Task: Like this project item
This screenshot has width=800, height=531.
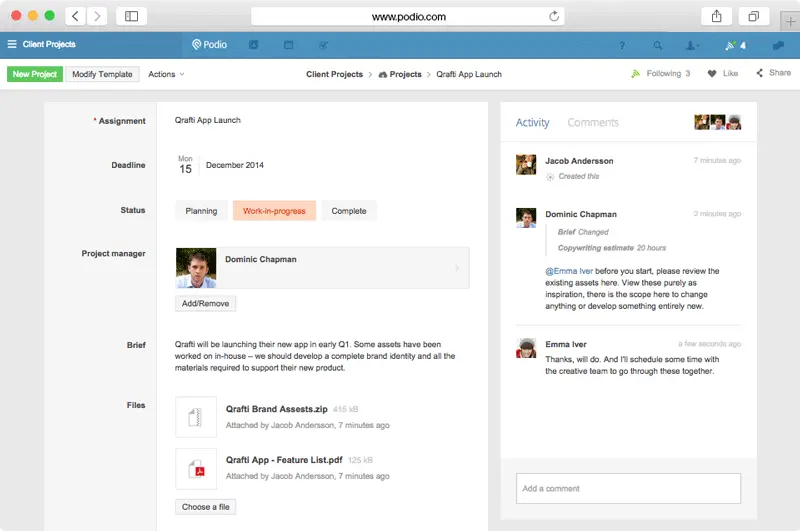Action: [722, 73]
